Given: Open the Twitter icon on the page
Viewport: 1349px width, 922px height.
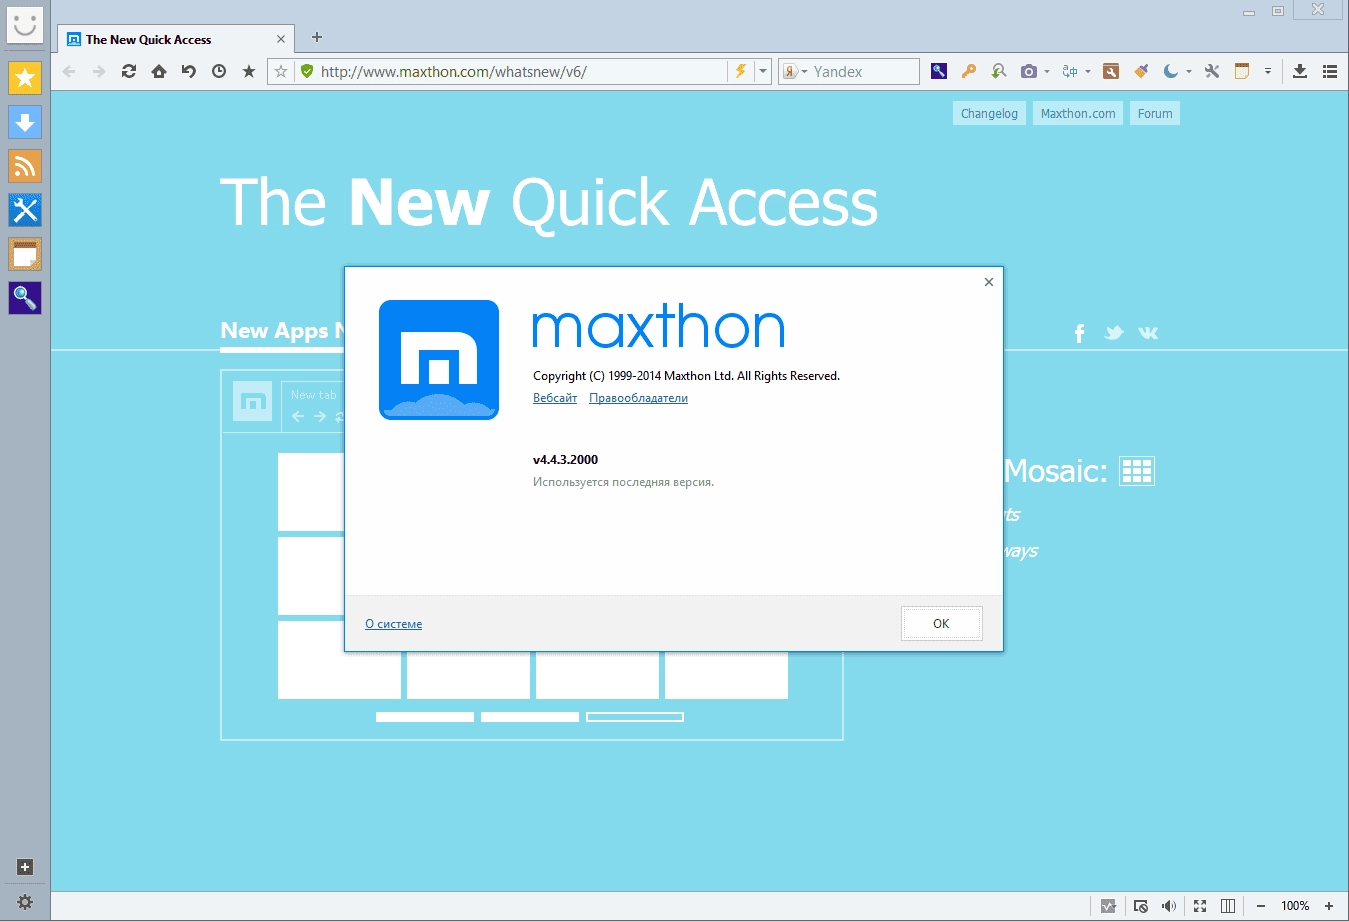Looking at the screenshot, I should pos(1113,333).
